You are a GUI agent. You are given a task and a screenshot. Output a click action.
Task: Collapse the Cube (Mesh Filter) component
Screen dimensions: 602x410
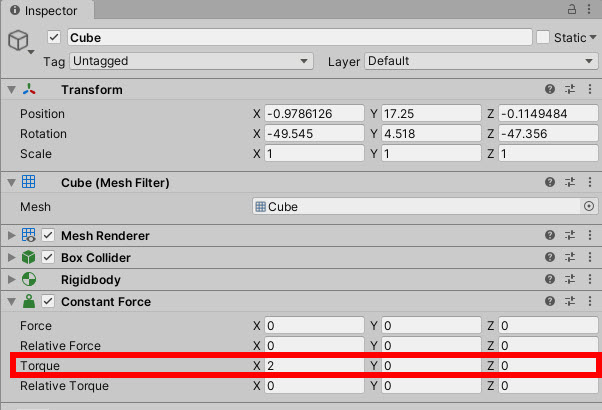click(12, 183)
